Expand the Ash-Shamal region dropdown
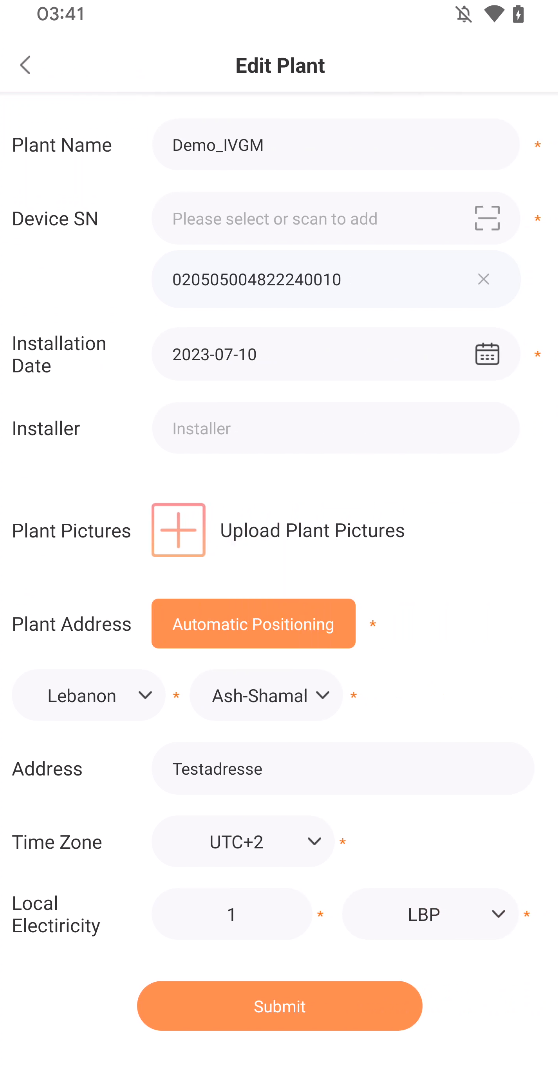The height and width of the screenshot is (1068, 558). tap(266, 695)
